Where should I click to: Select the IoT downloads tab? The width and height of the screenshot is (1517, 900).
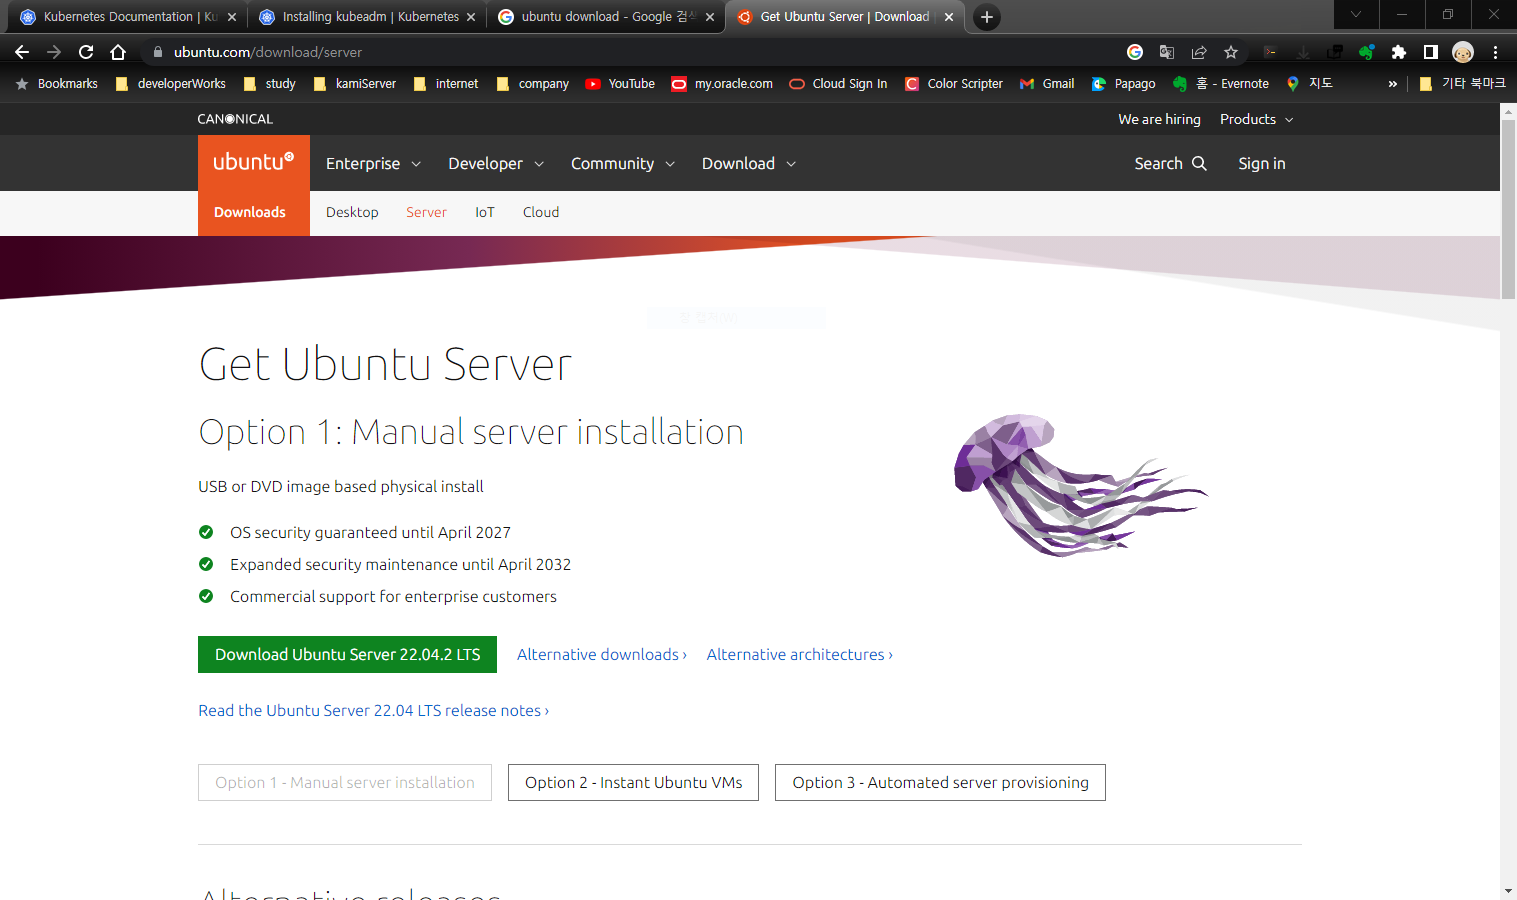485,212
